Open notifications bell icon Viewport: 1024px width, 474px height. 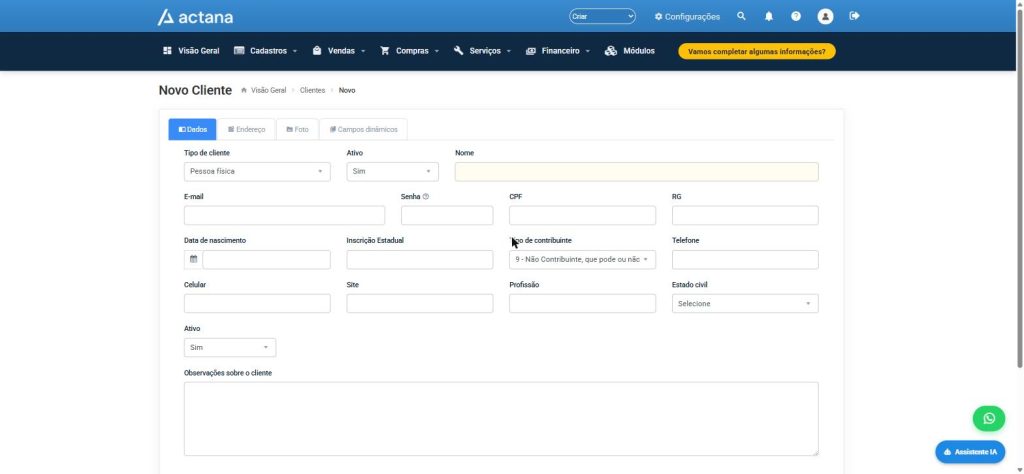(769, 16)
